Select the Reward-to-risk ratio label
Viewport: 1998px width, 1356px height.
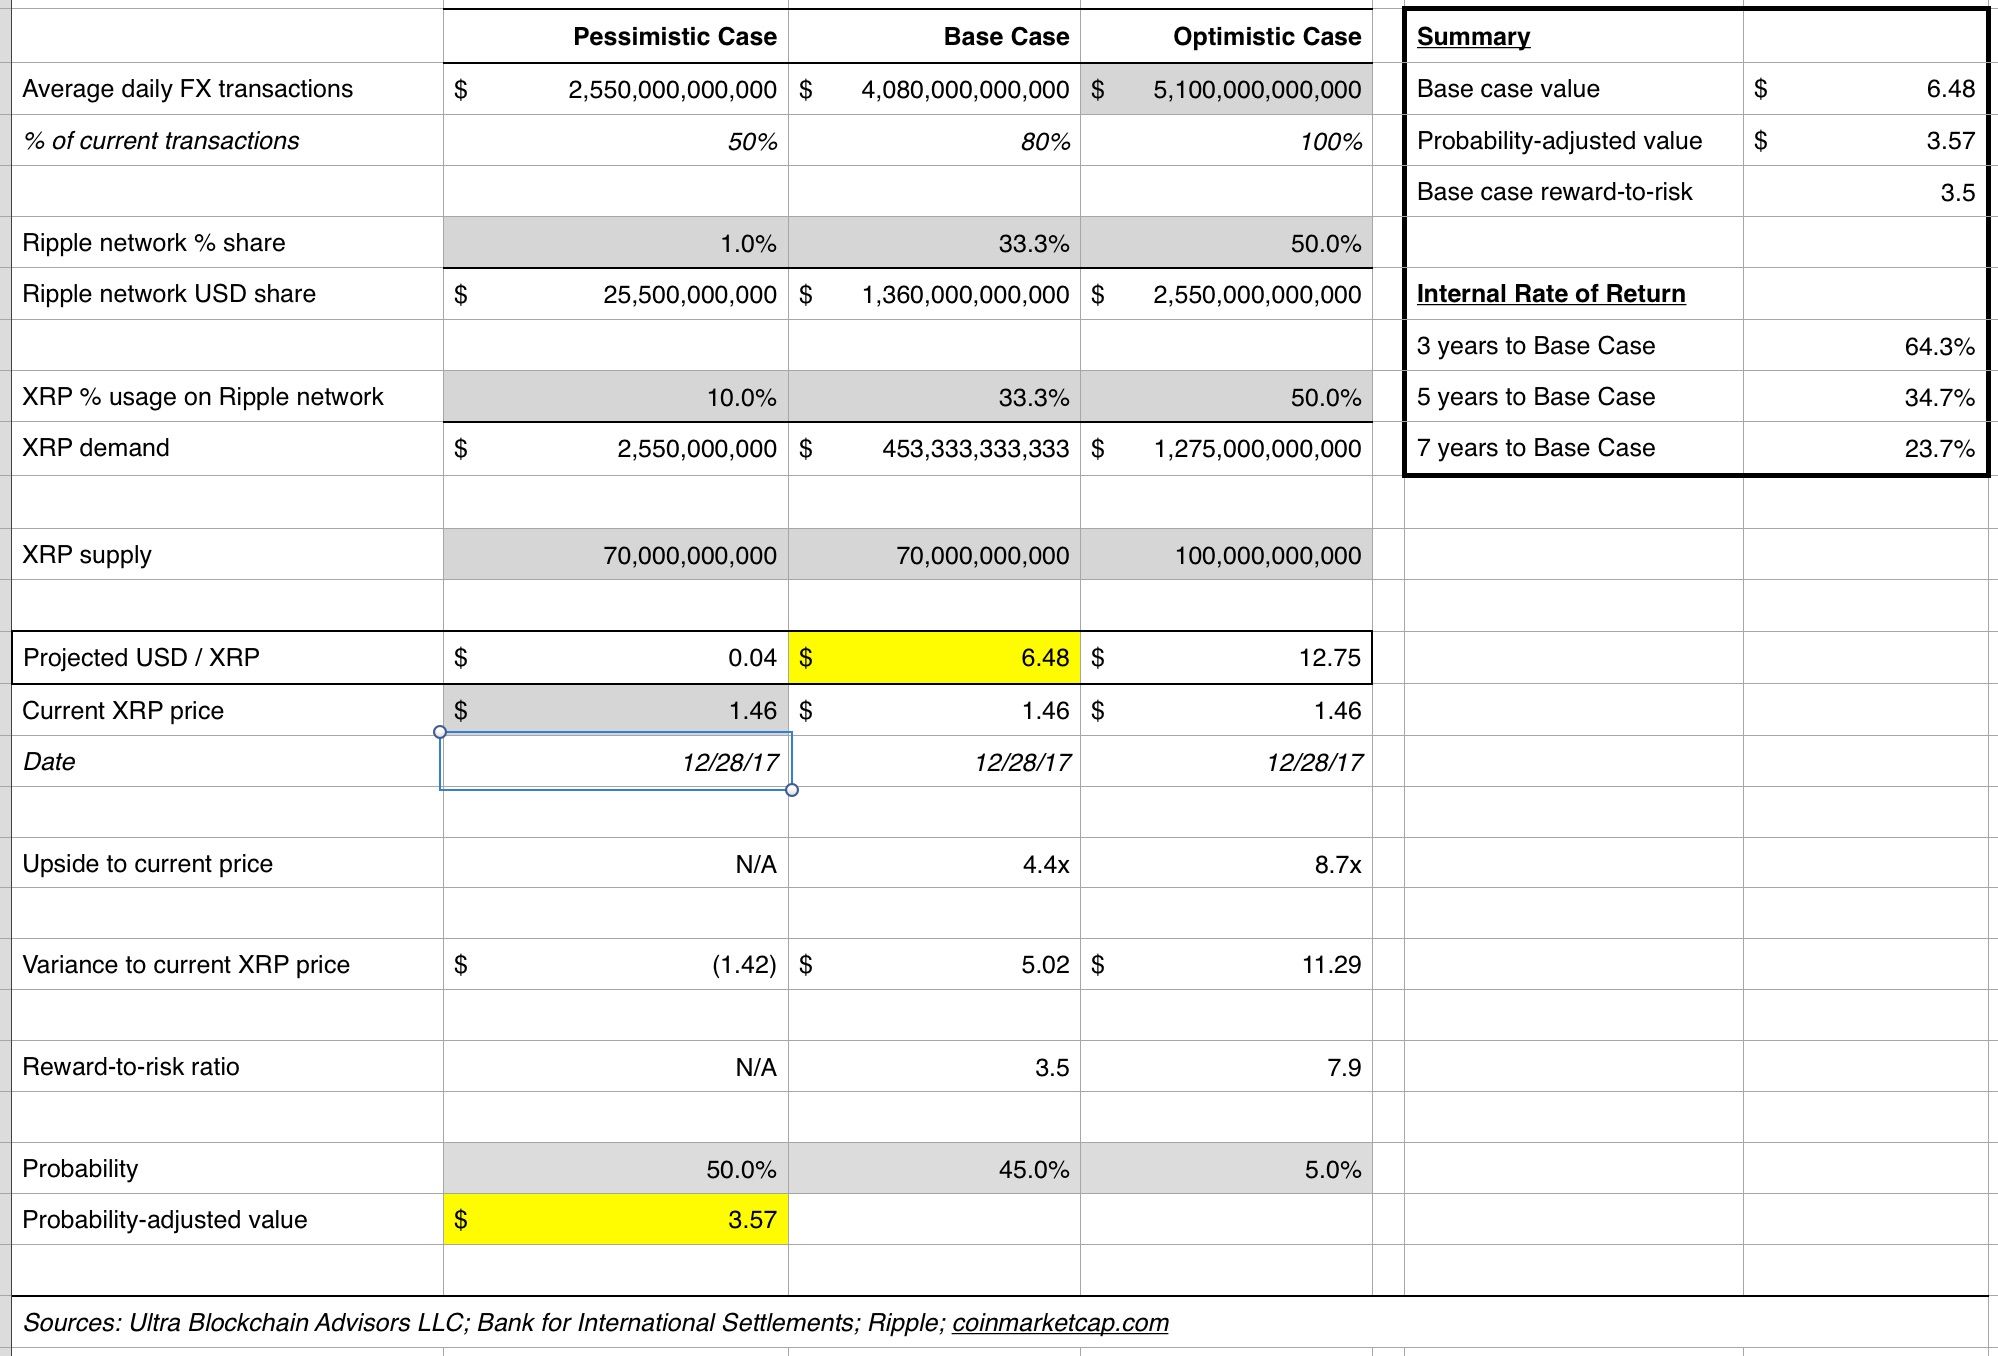[131, 1067]
